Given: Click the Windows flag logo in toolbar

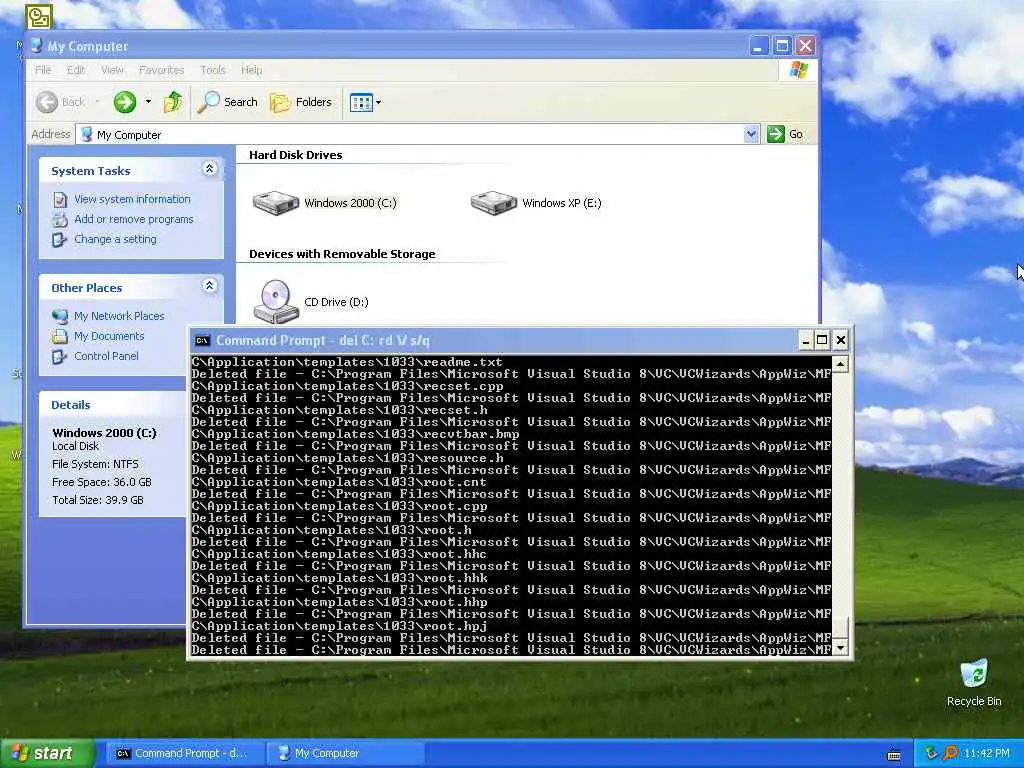Looking at the screenshot, I should [798, 70].
